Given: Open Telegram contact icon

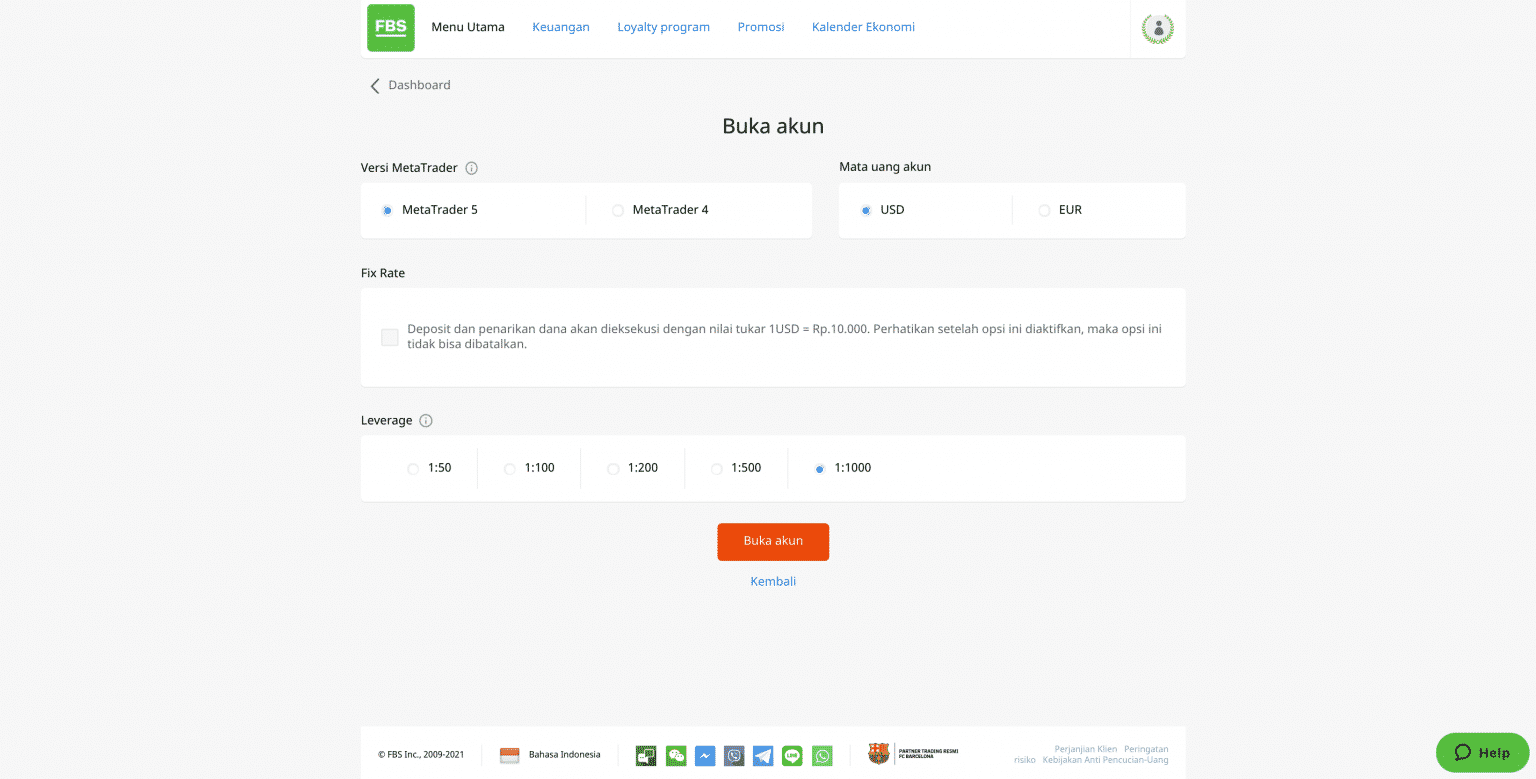Looking at the screenshot, I should (x=763, y=756).
